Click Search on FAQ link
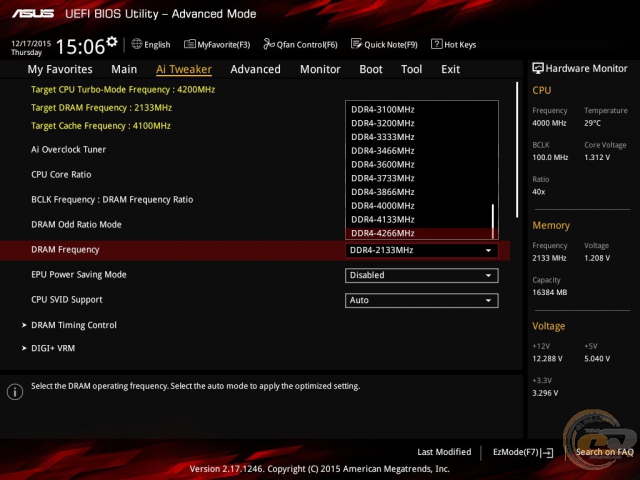This screenshot has width=640, height=480. (604, 452)
